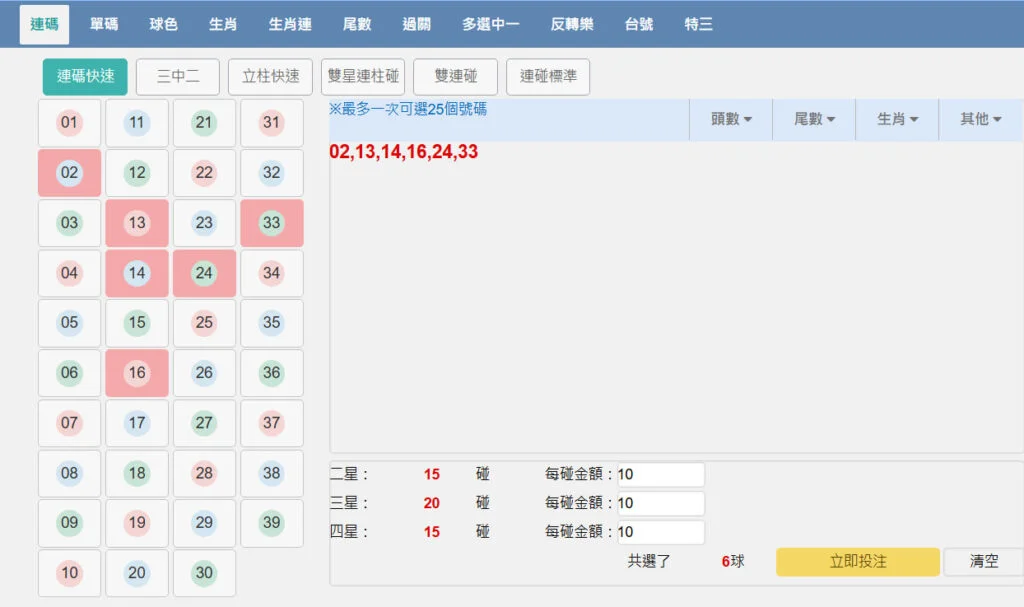Open the 其他 dropdown

tap(978, 118)
